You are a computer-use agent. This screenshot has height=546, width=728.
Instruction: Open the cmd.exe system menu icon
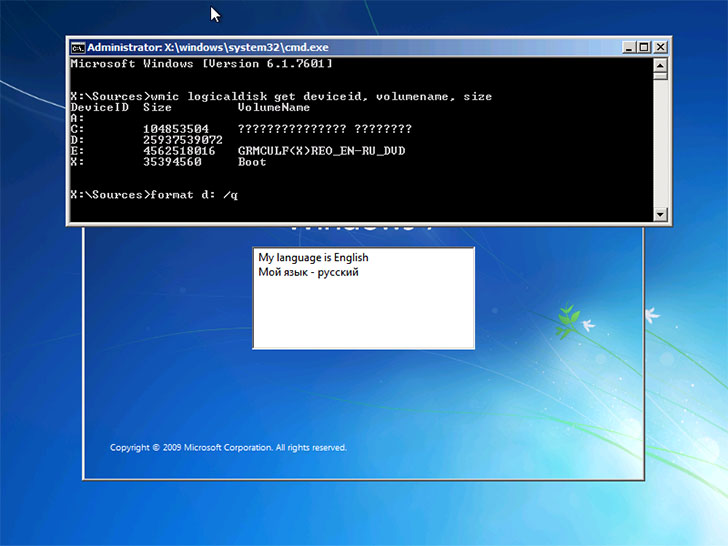(x=77, y=47)
